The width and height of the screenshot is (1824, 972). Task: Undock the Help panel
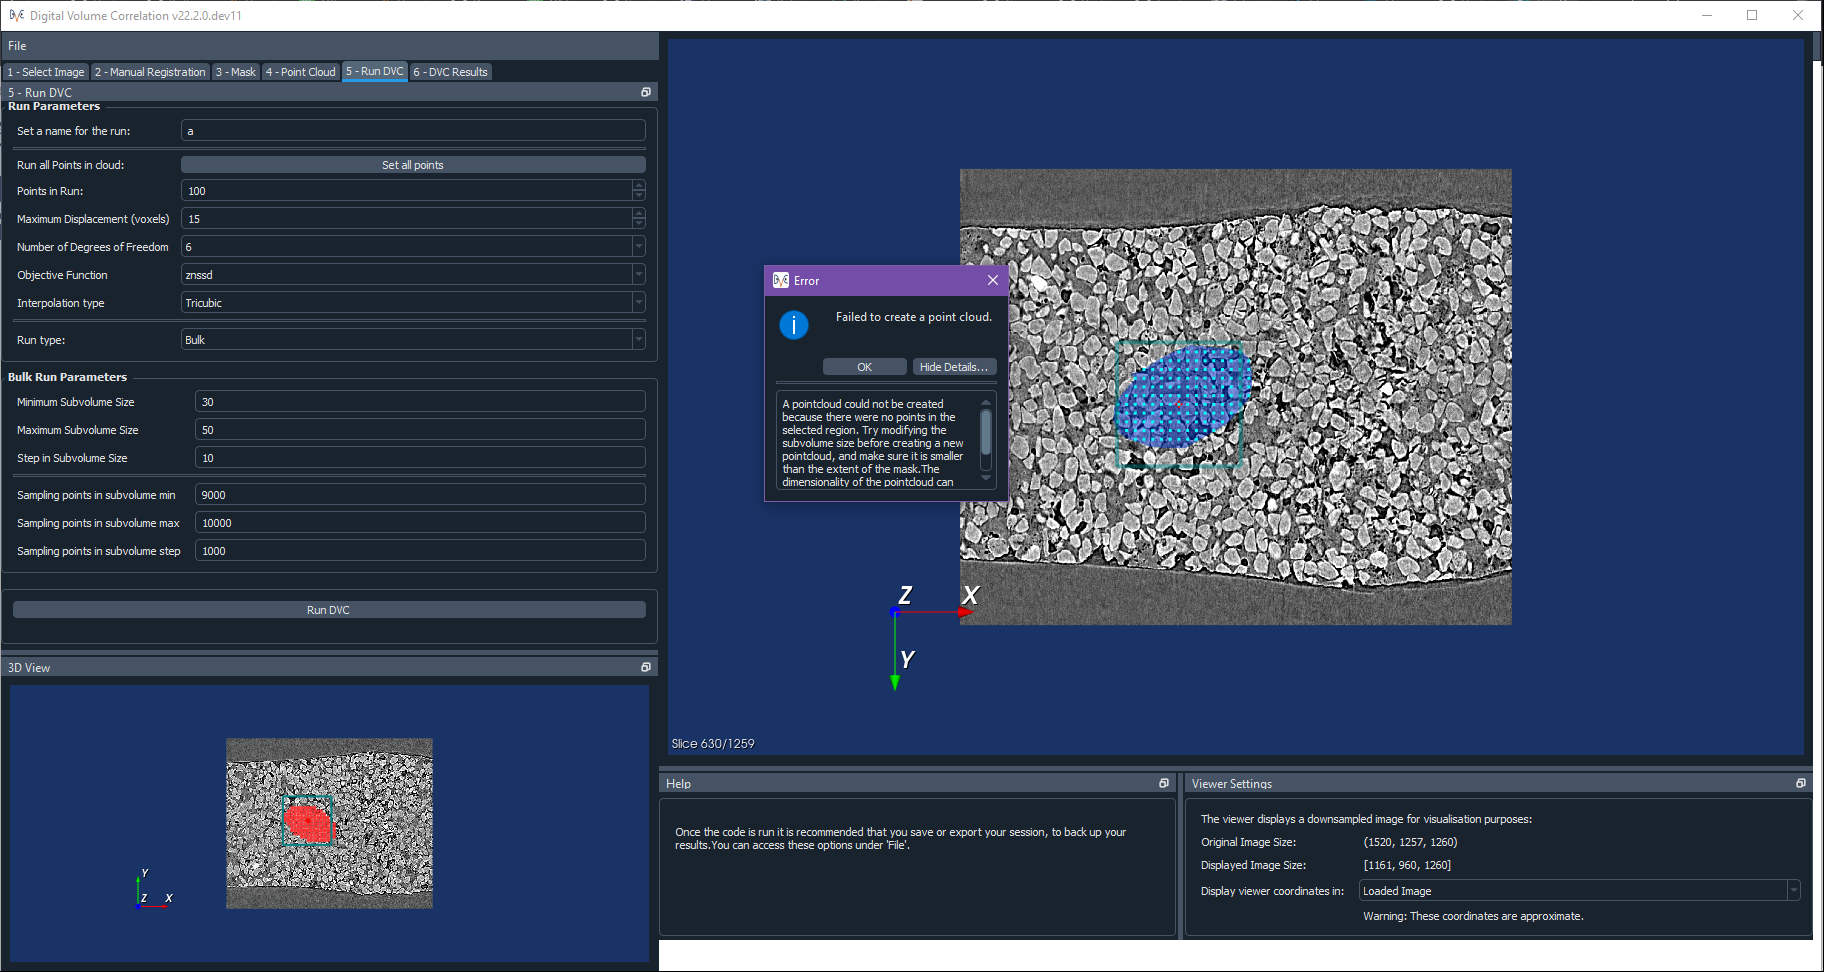(1163, 784)
